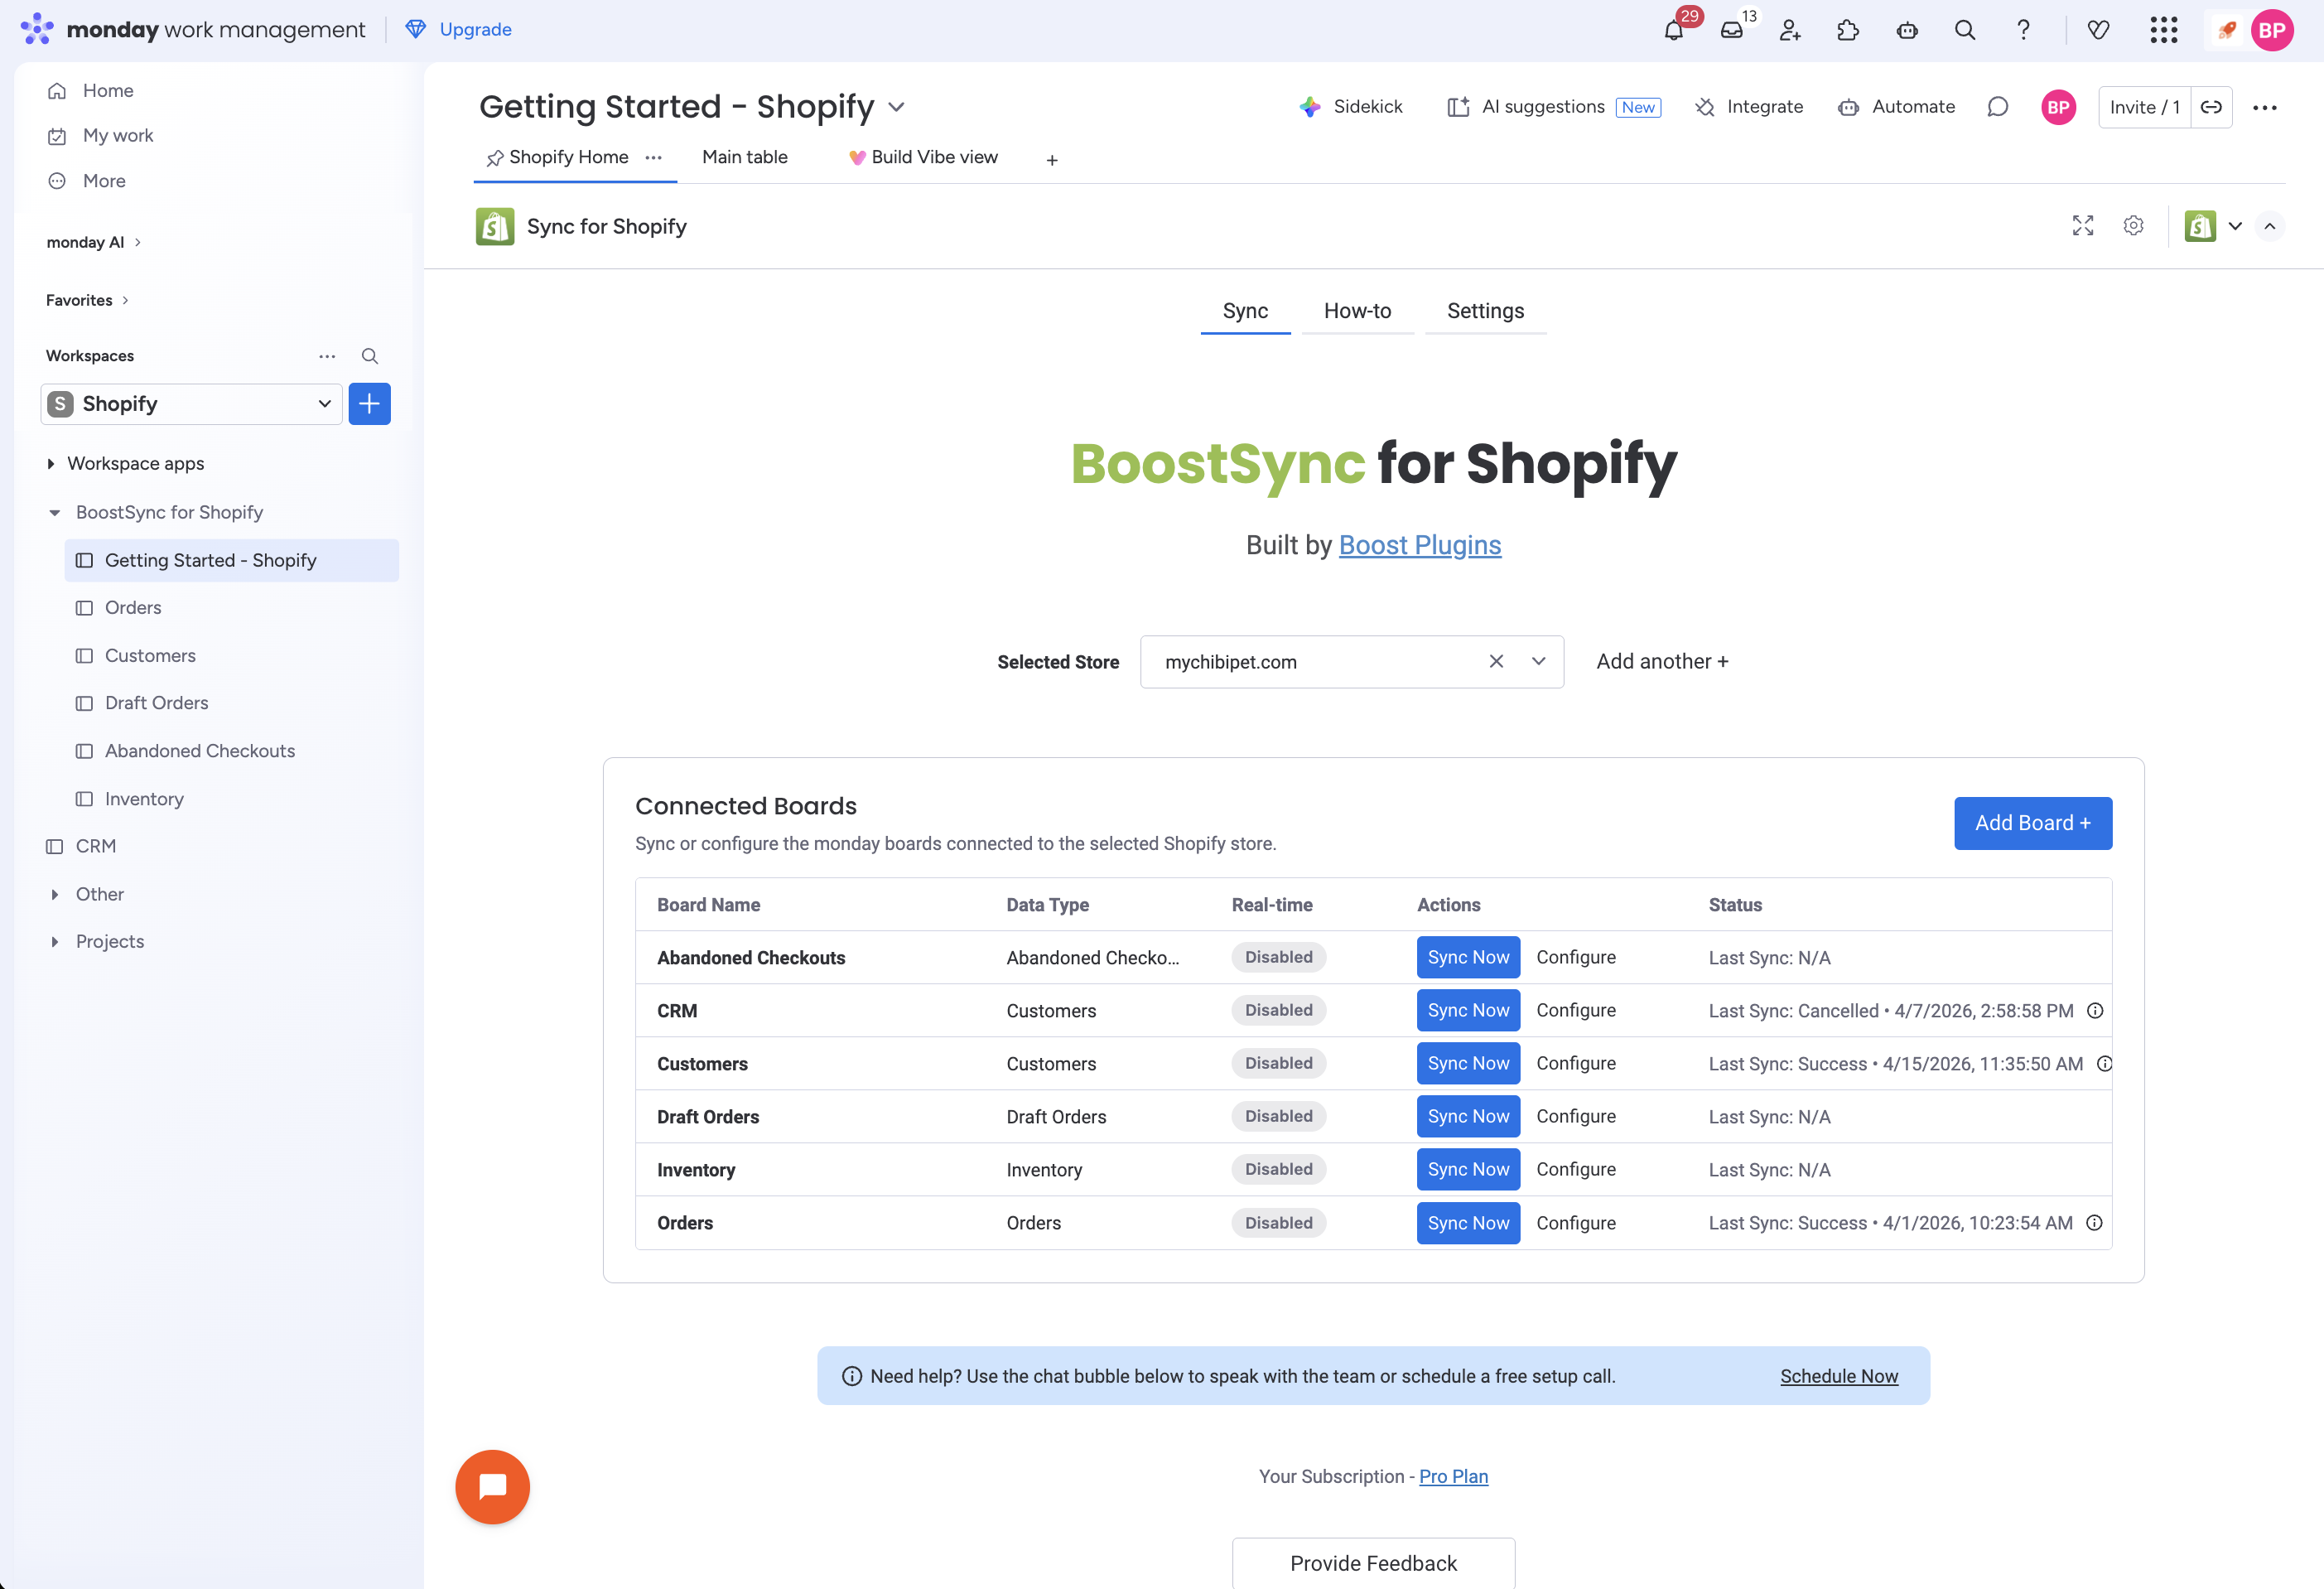Image resolution: width=2324 pixels, height=1589 pixels.
Task: Click the monday logo icon
Action: click(x=37, y=29)
